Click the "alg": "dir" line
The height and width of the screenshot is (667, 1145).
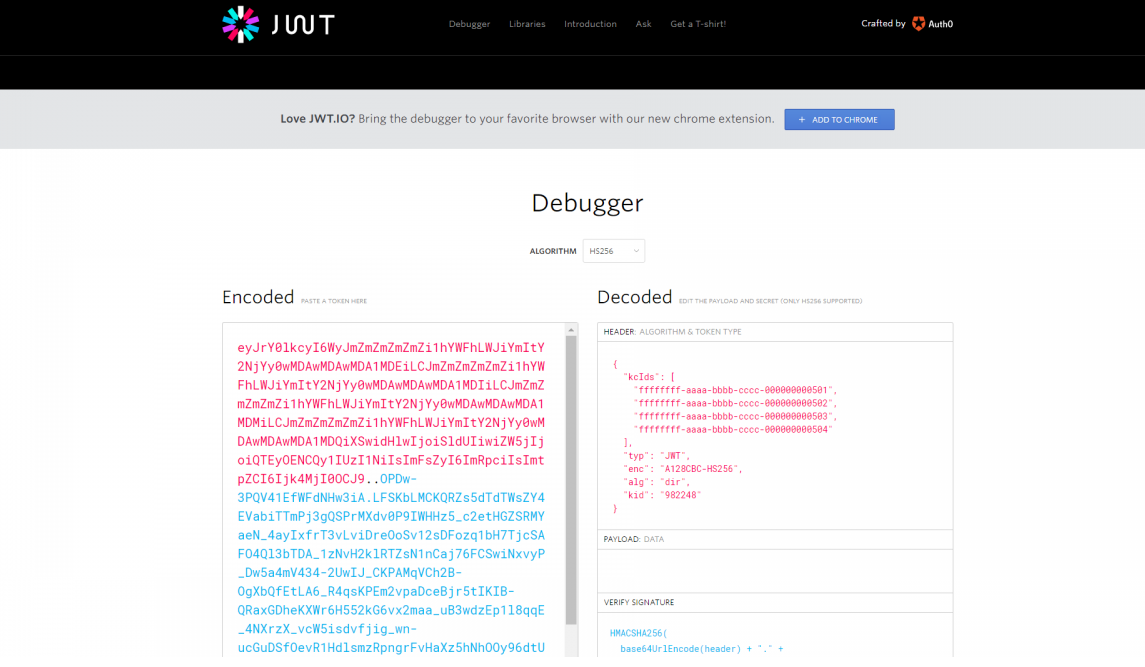pyautogui.click(x=656, y=482)
